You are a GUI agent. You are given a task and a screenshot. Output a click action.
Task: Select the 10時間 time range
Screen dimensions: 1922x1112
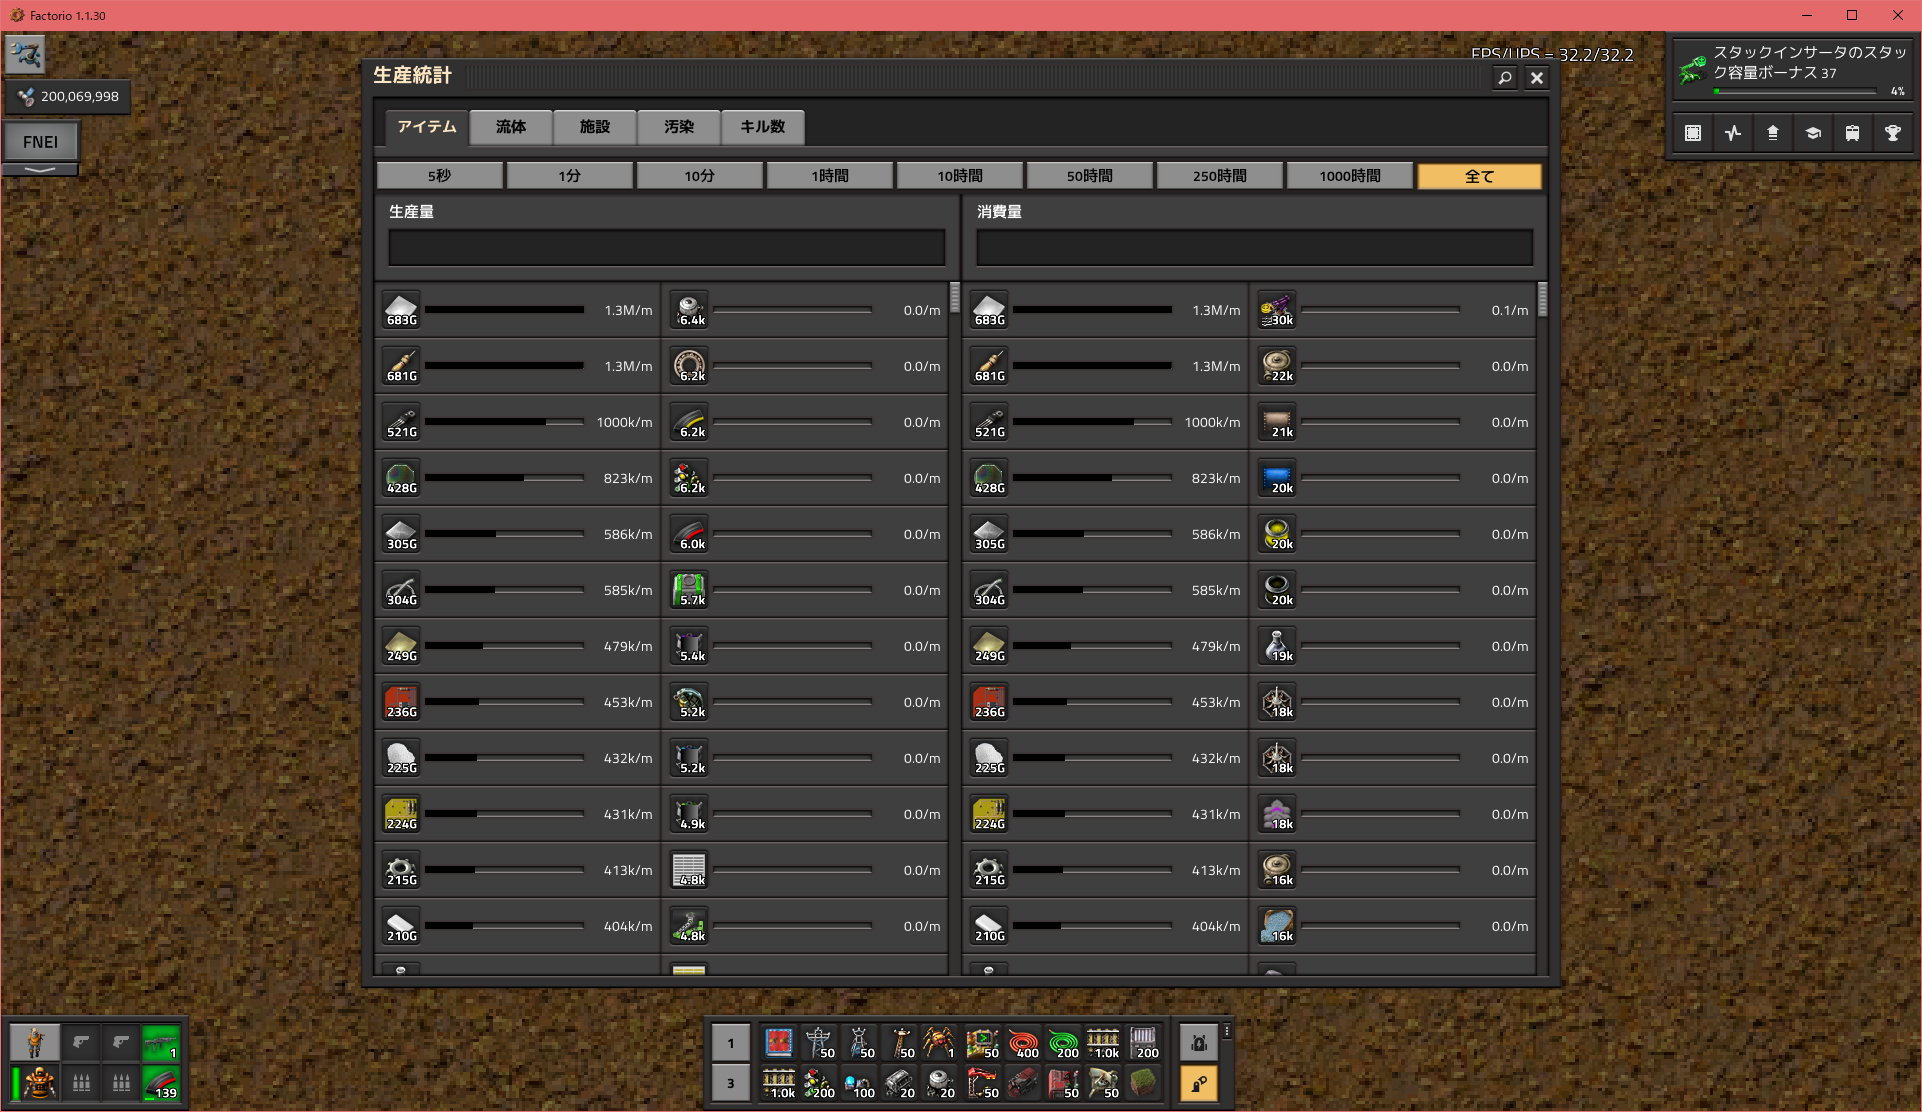960,176
